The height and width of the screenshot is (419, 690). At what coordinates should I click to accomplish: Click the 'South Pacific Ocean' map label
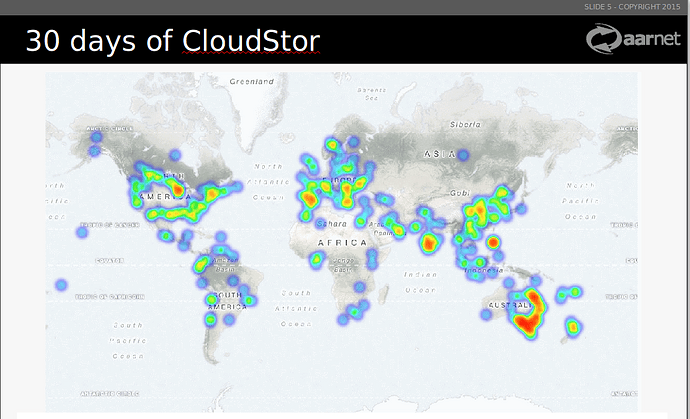click(128, 341)
